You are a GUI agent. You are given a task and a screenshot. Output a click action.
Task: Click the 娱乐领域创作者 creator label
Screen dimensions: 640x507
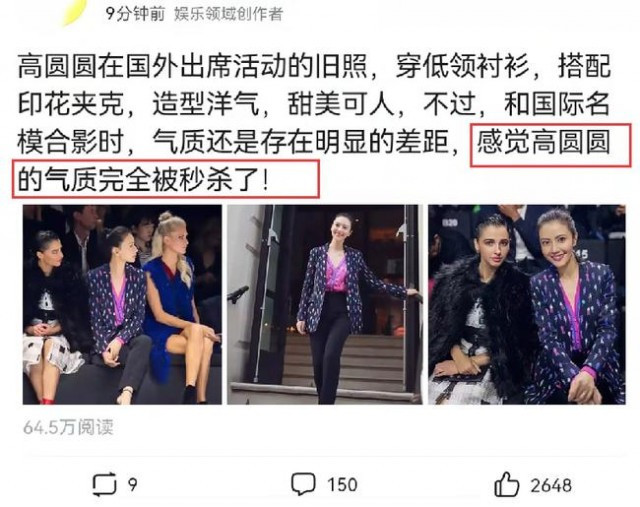[229, 14]
